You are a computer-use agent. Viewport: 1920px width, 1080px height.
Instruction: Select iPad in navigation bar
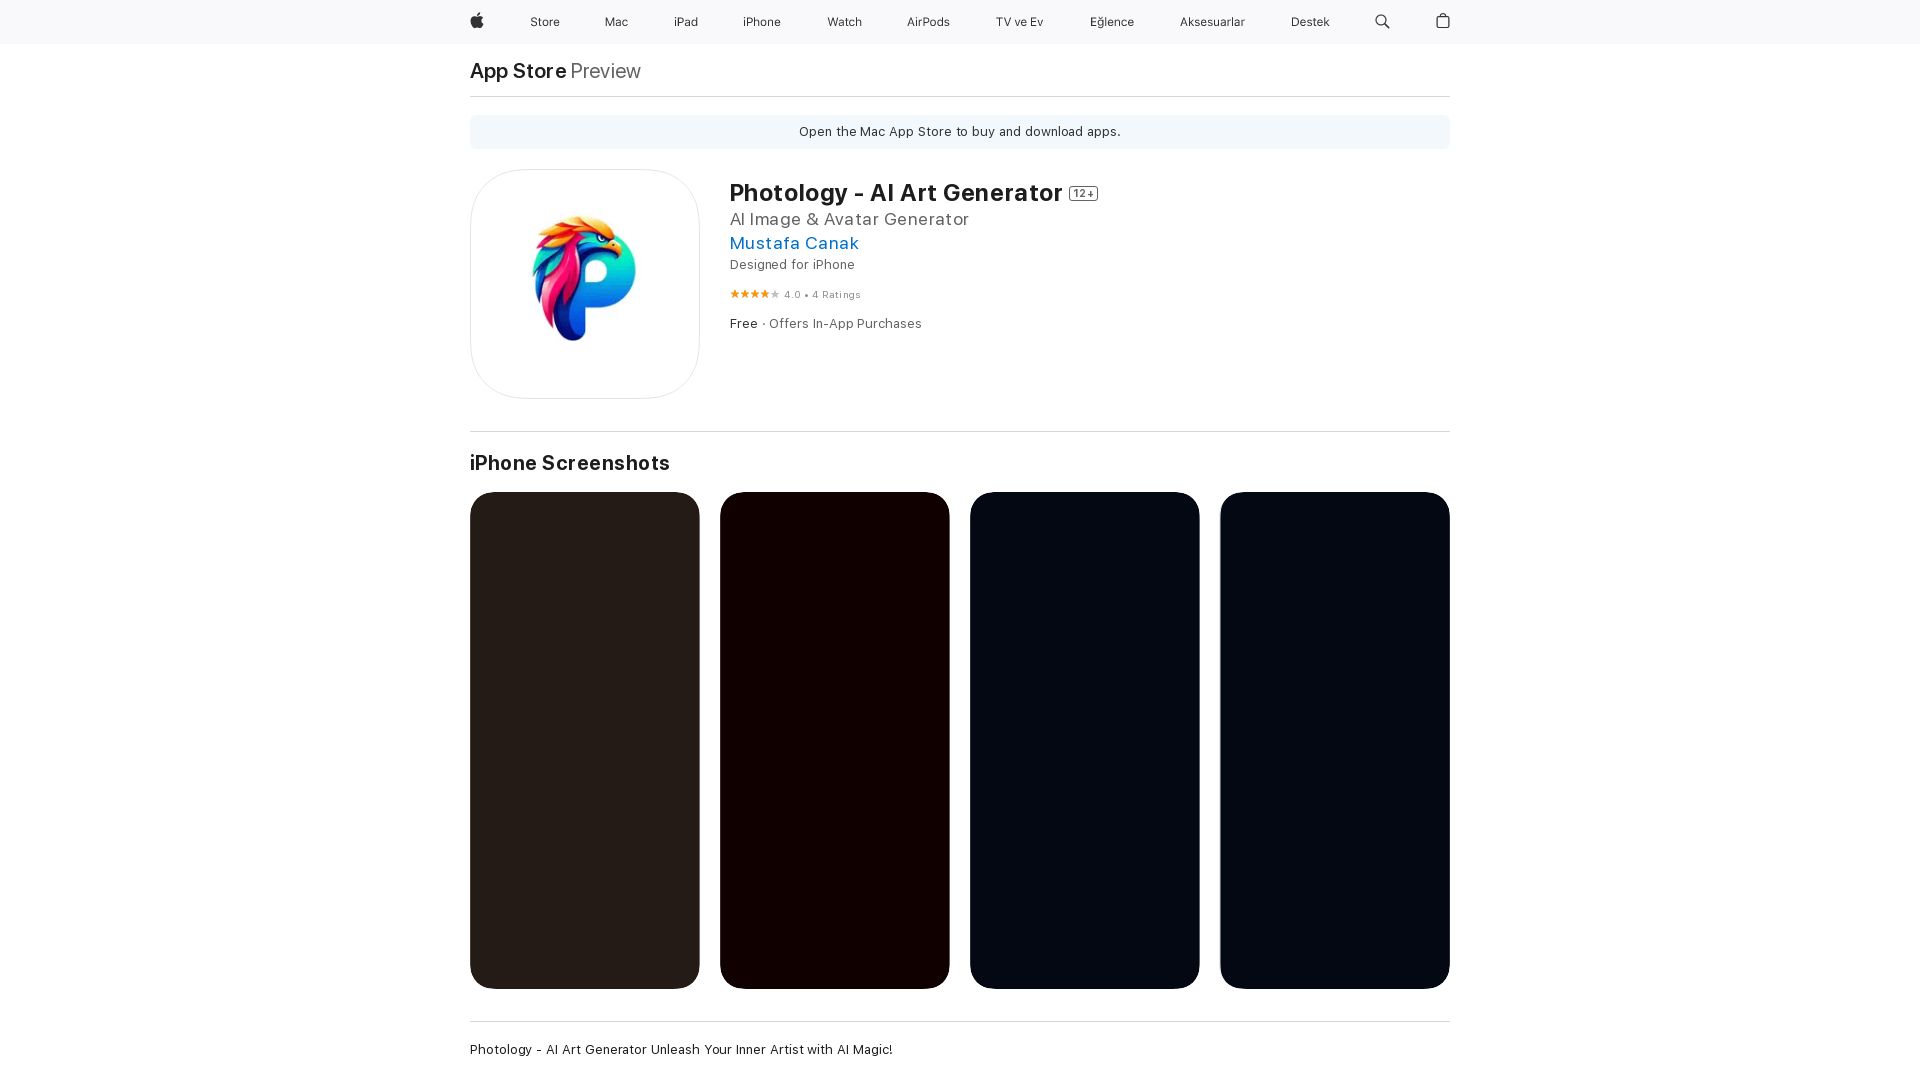(x=686, y=22)
